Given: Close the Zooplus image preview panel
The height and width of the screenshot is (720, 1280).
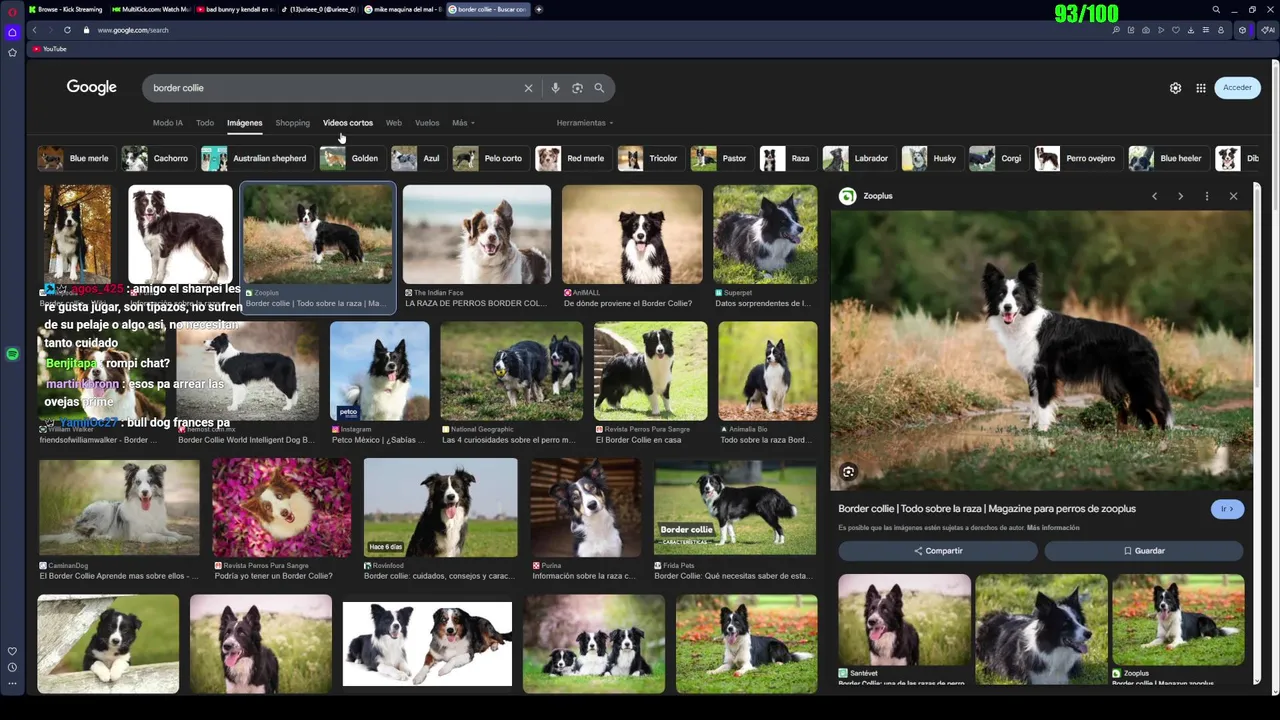Looking at the screenshot, I should (1233, 196).
